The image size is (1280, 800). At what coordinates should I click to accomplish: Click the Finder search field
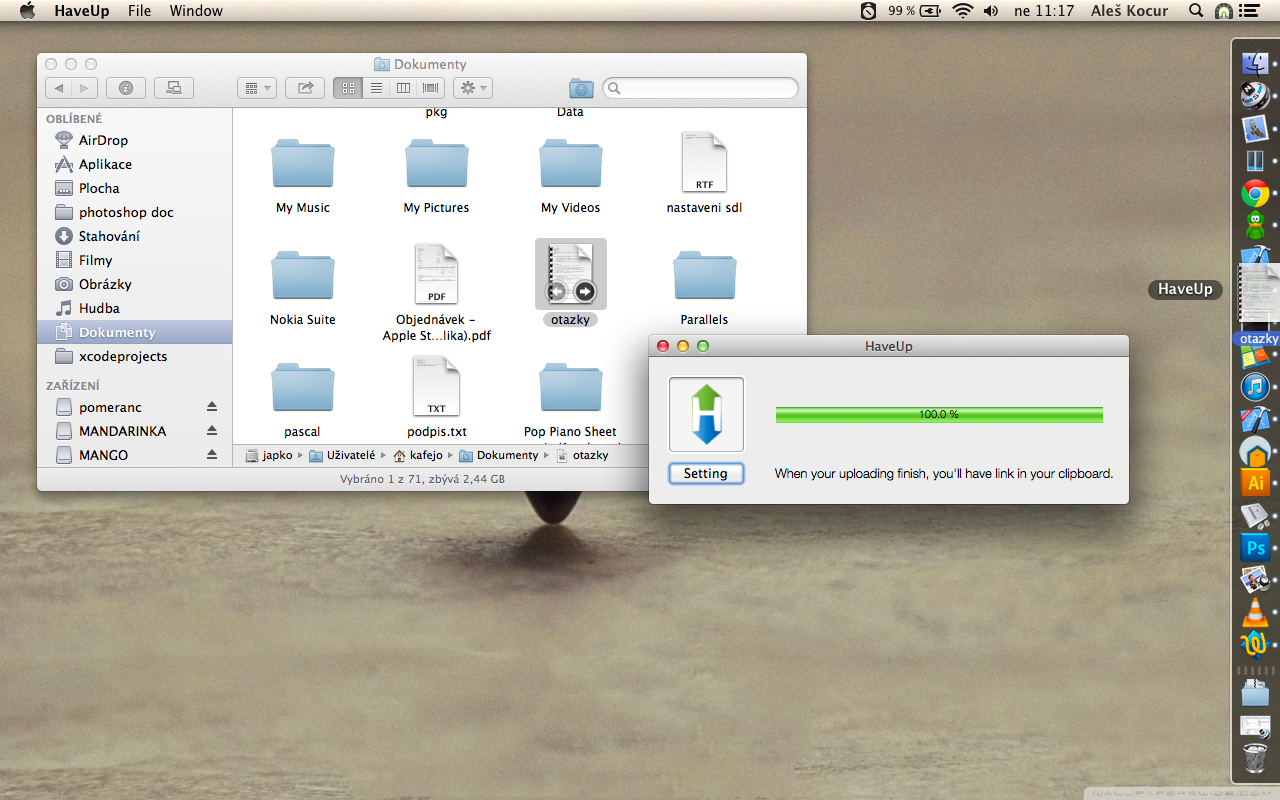[700, 88]
